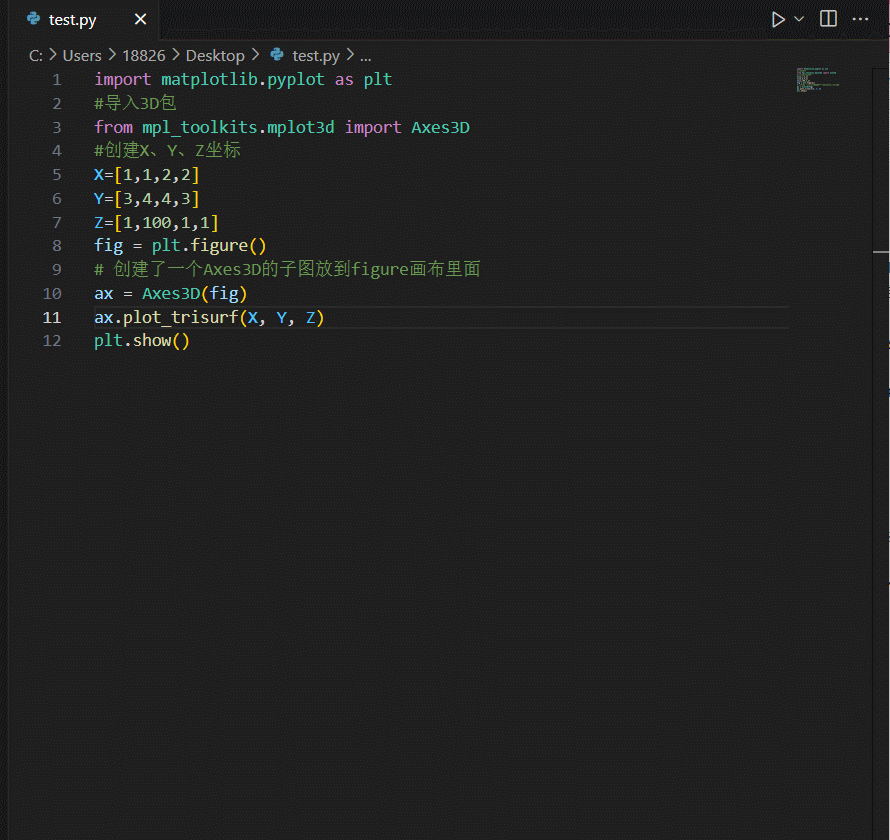
Task: Click the 'ax = Axes3D(fig)' line
Action: click(170, 293)
